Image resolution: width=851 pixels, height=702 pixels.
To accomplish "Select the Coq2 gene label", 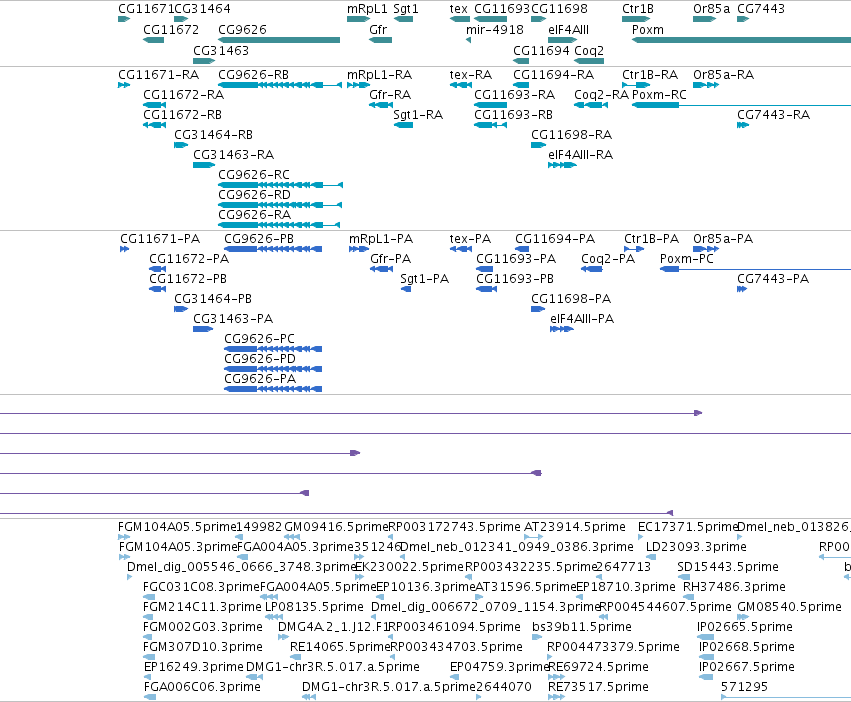I will [589, 50].
